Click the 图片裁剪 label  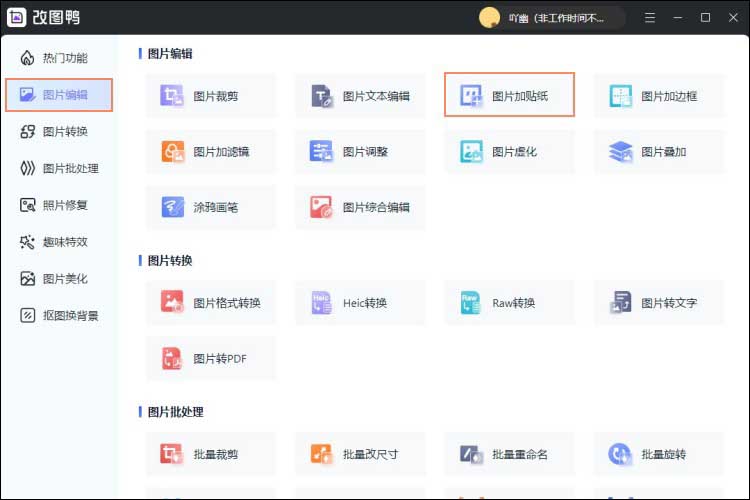(x=216, y=96)
